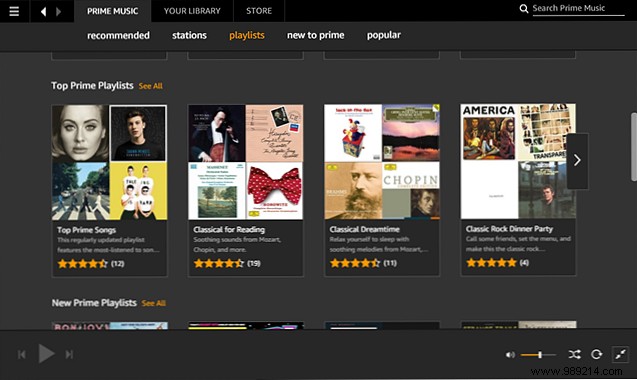Open the hamburger menu
637x380 pixels.
pyautogui.click(x=14, y=11)
